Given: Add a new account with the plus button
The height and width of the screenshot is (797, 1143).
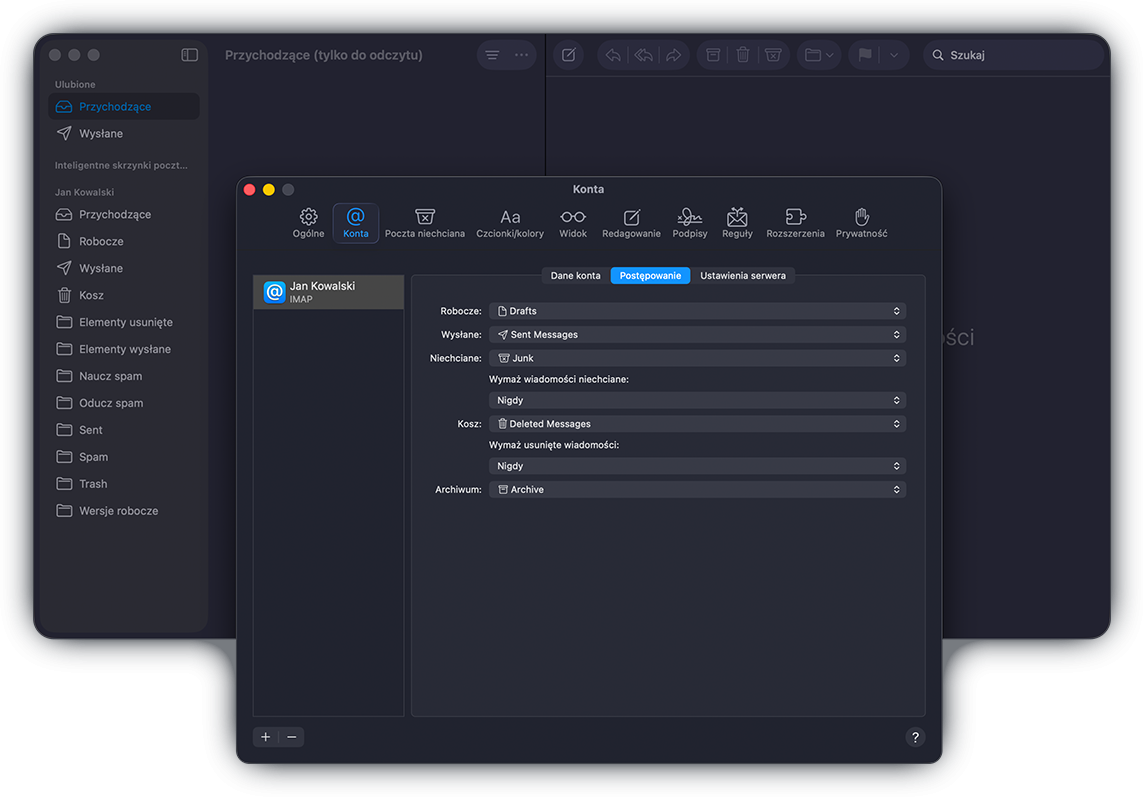Looking at the screenshot, I should click(264, 737).
